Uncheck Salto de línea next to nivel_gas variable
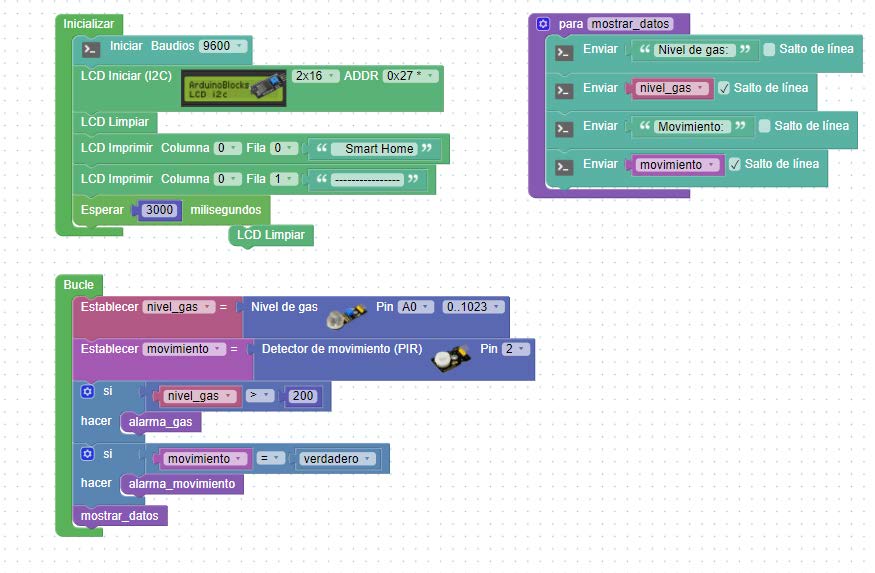The width and height of the screenshot is (875, 573). point(724,88)
